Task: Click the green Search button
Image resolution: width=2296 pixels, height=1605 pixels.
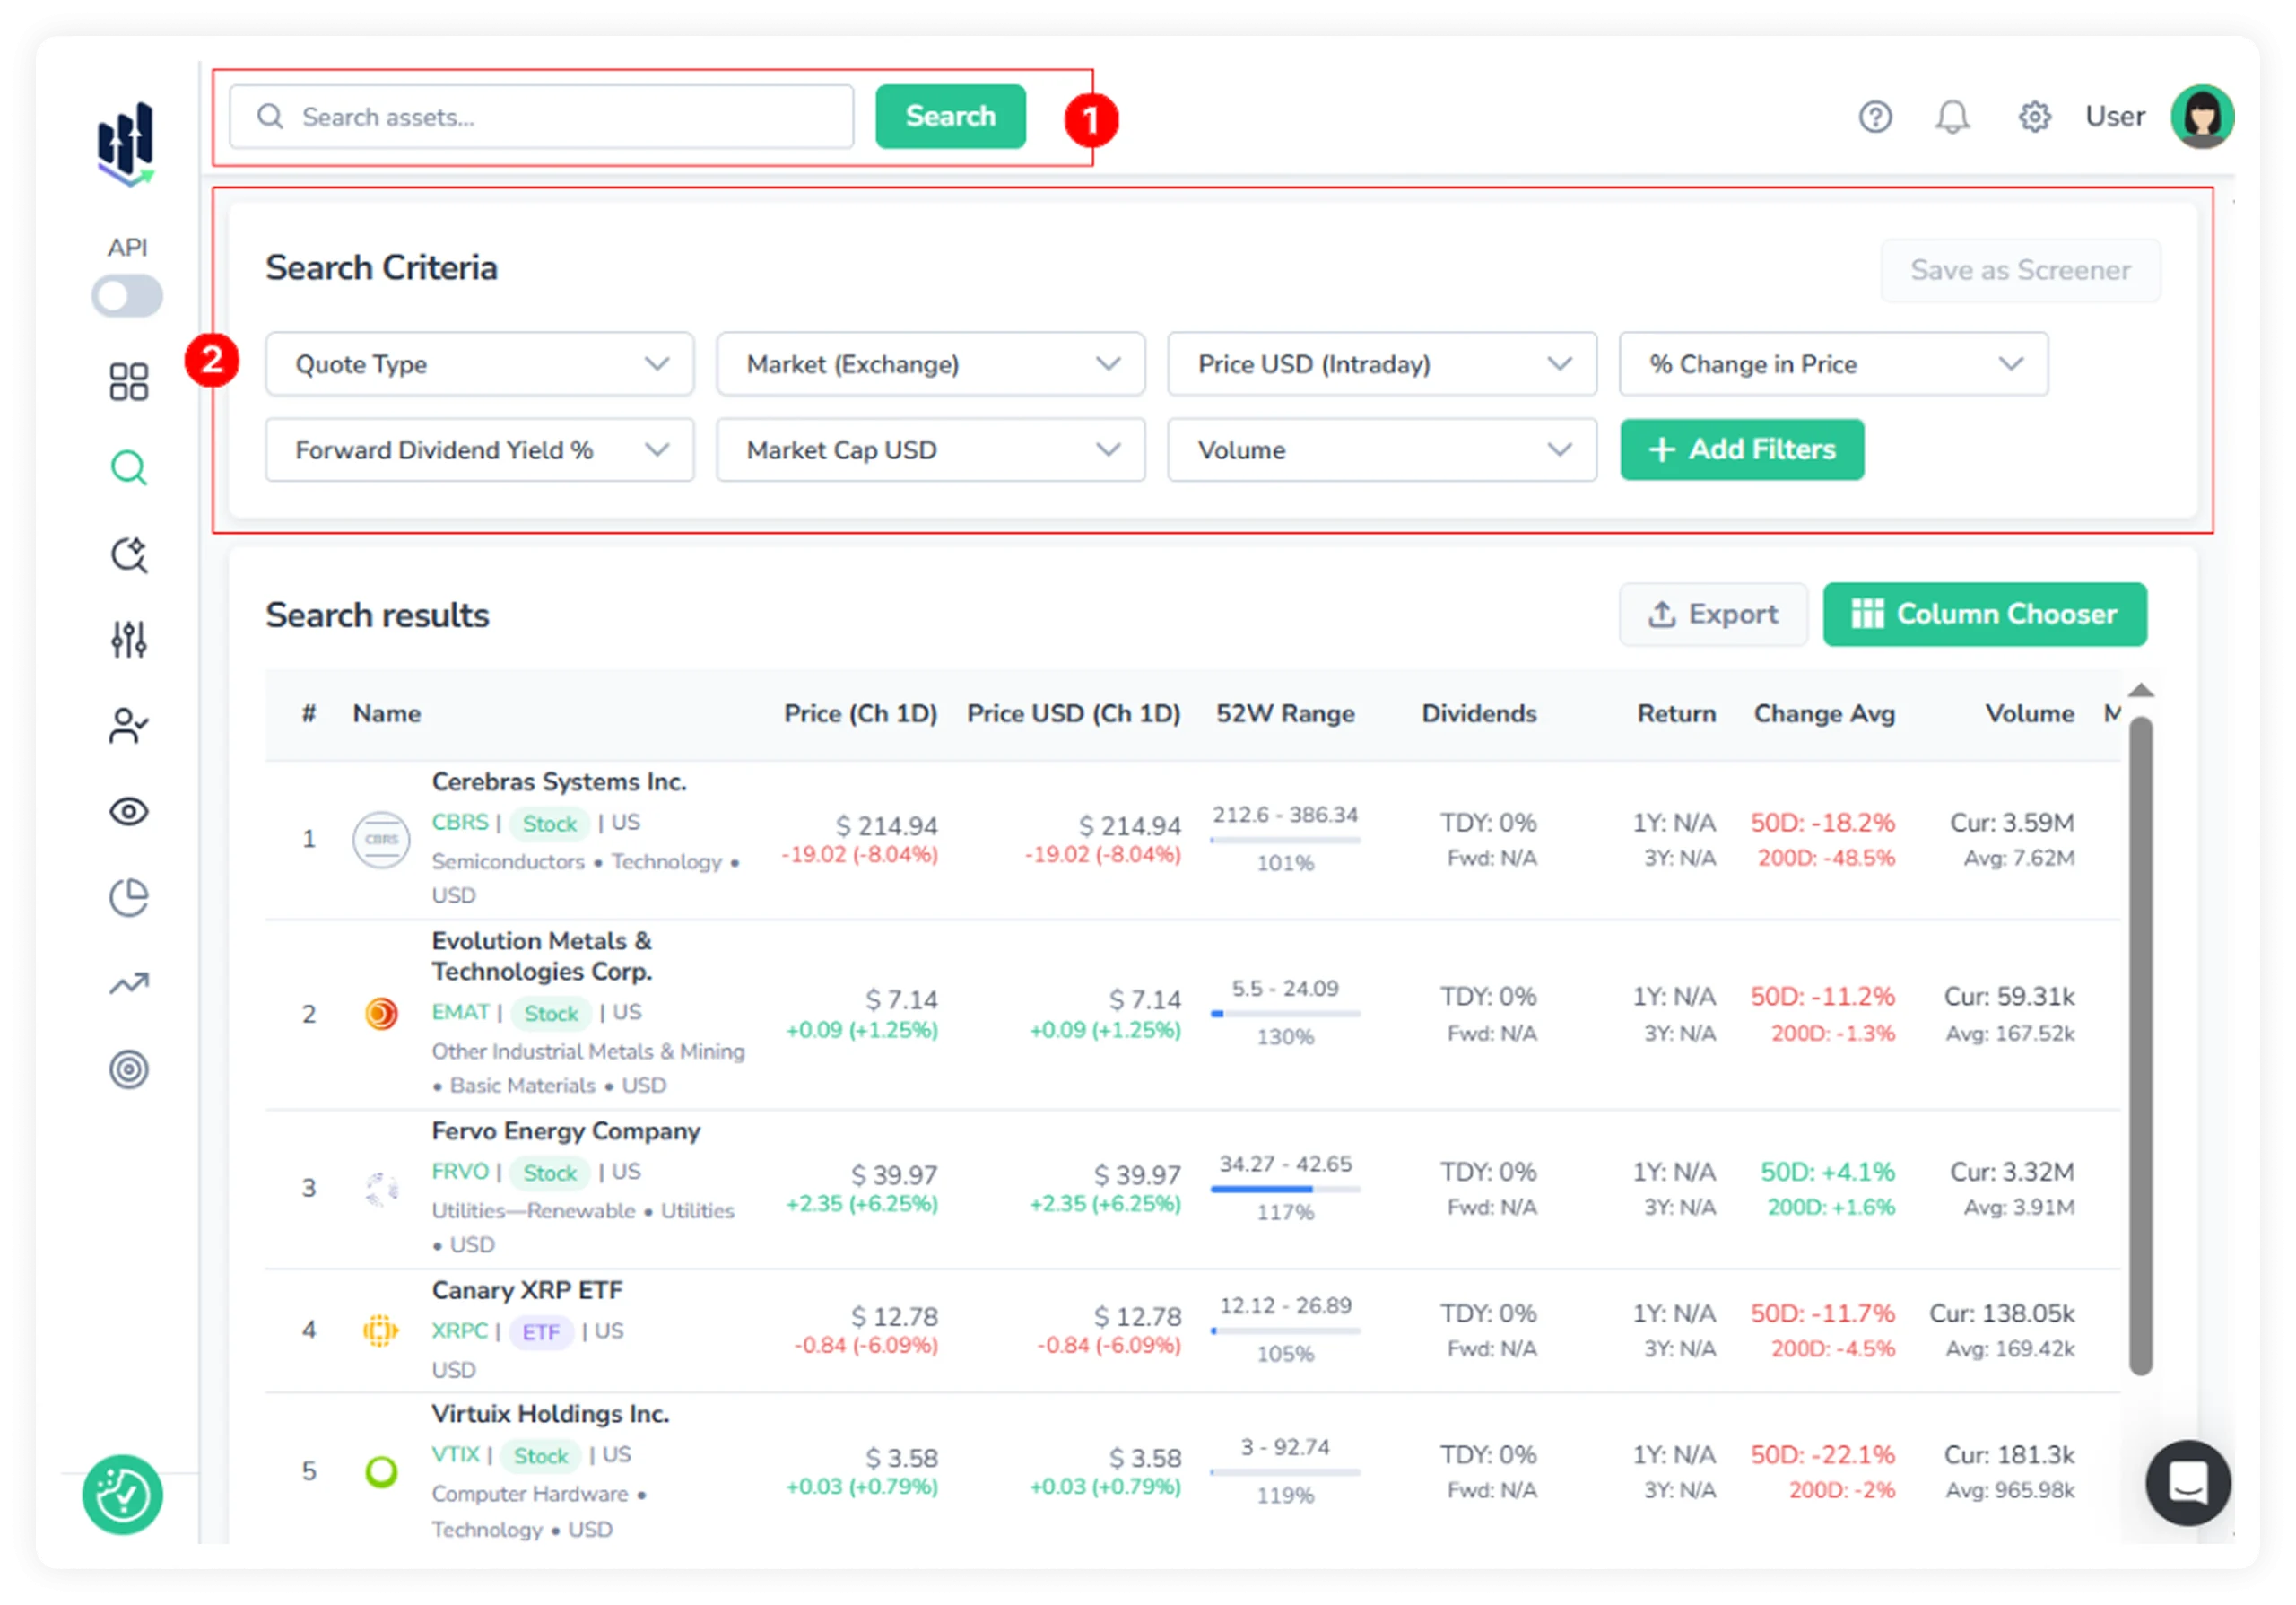Action: click(950, 117)
